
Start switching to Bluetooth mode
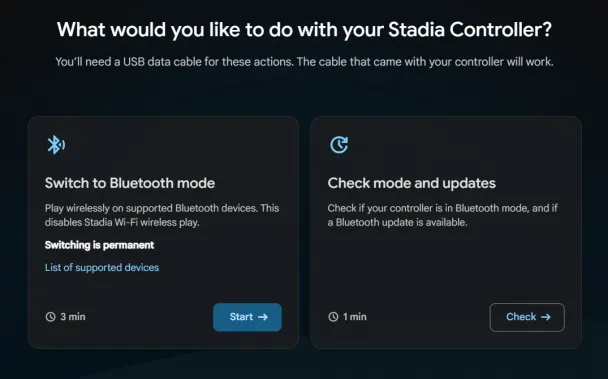(x=247, y=317)
